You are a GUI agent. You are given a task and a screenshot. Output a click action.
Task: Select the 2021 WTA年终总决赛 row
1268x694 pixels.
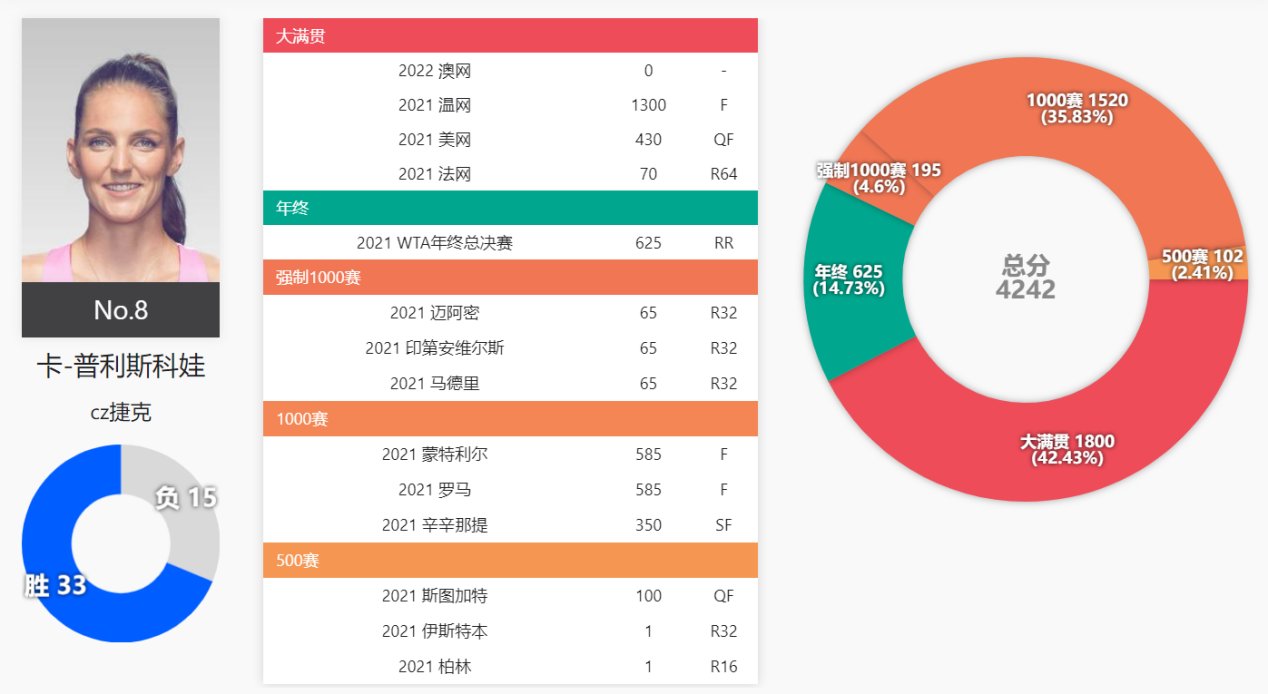click(x=510, y=243)
